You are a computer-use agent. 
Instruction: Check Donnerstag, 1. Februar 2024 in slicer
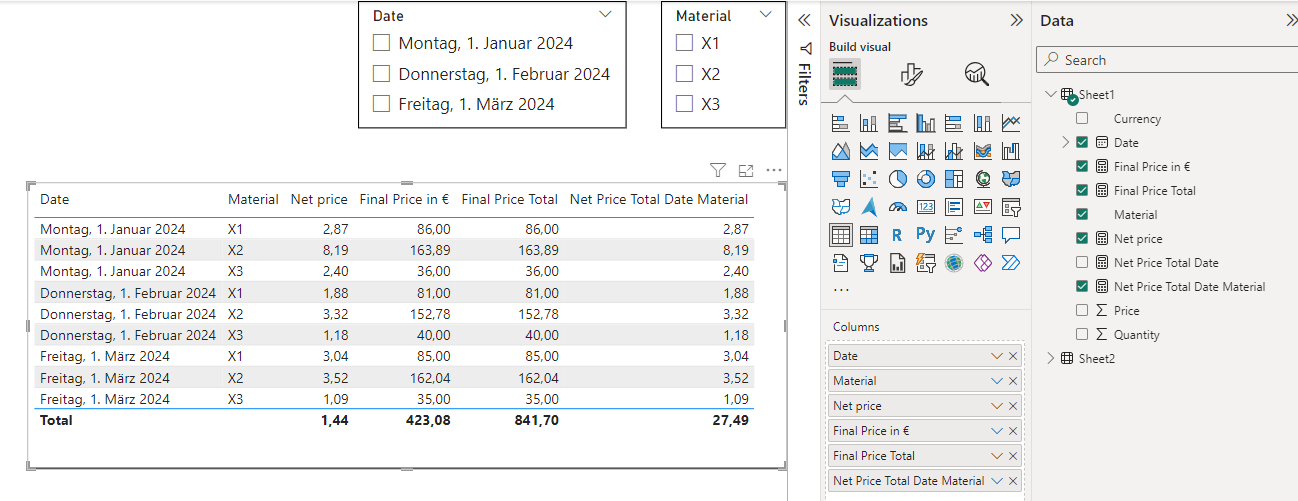[x=381, y=74]
